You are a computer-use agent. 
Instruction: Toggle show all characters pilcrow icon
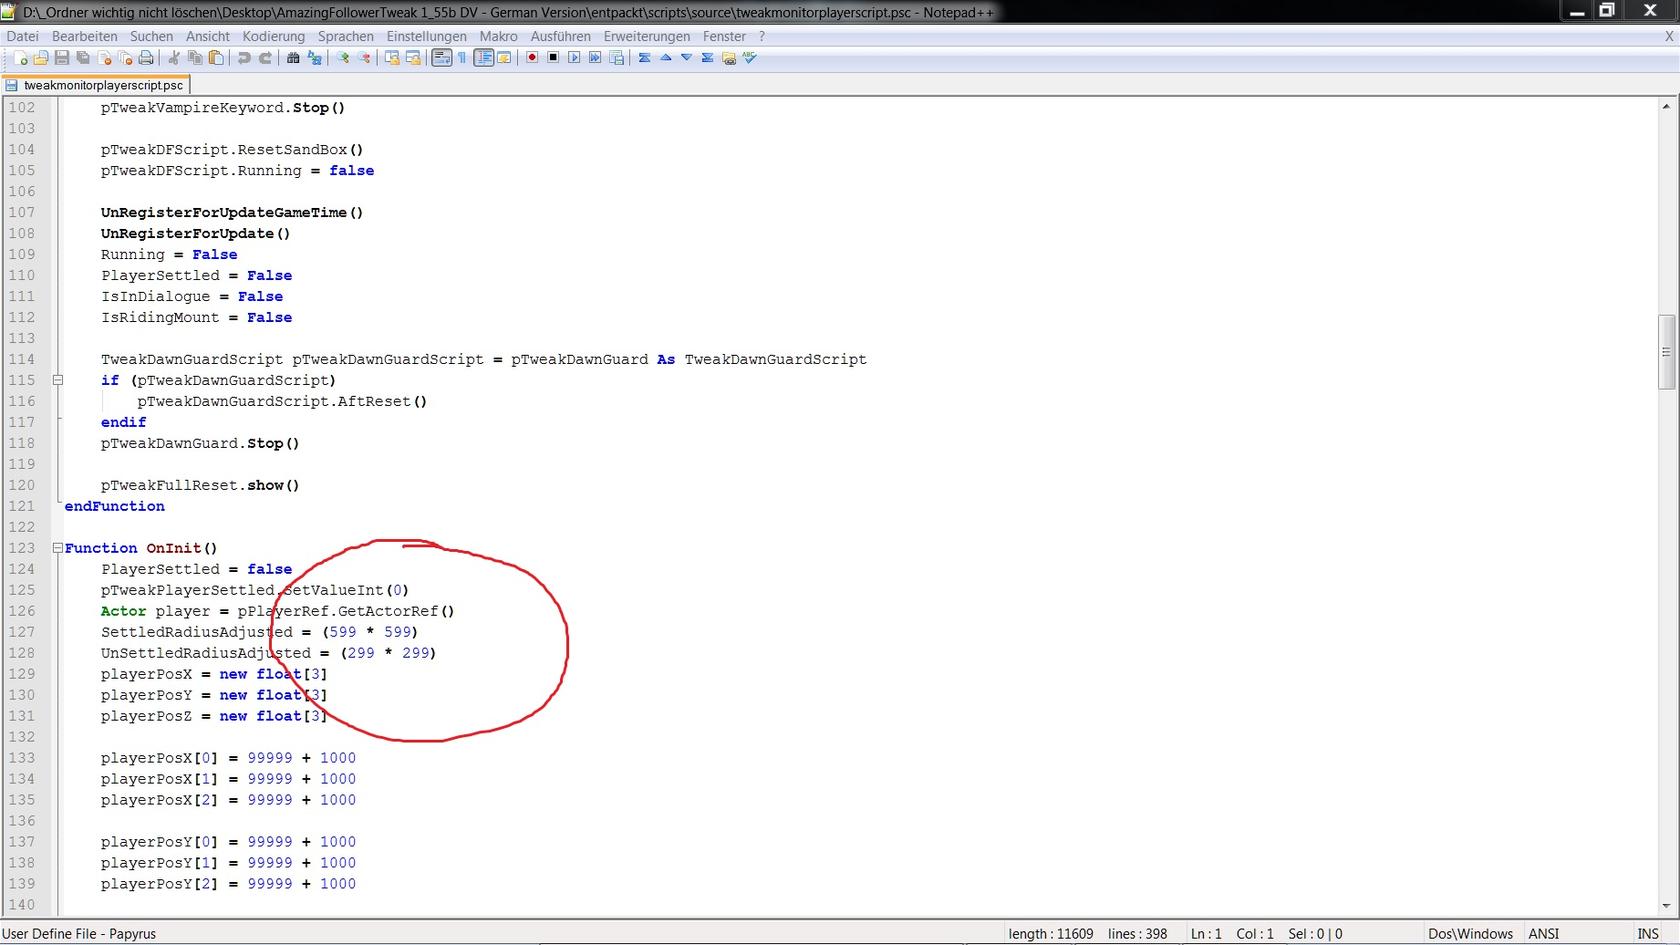click(462, 58)
